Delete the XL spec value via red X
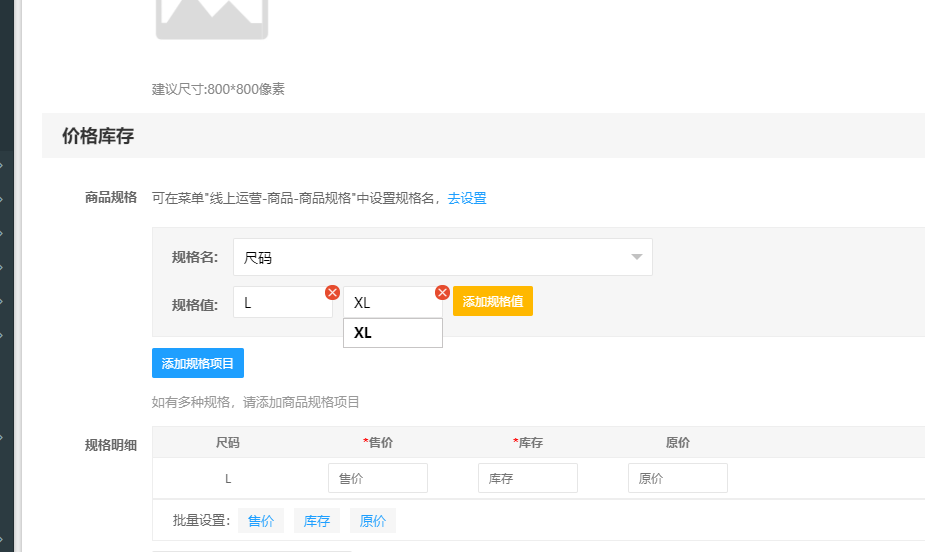 click(442, 292)
